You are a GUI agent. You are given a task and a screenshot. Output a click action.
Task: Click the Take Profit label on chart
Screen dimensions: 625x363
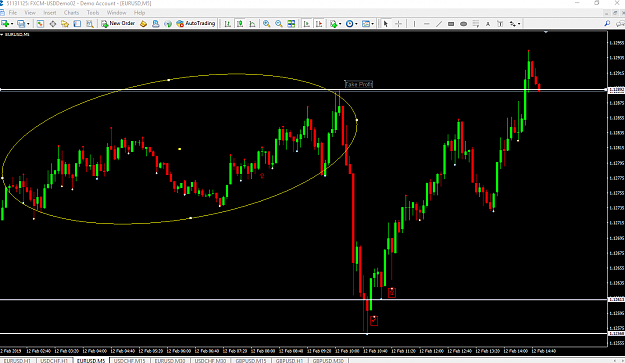[359, 84]
